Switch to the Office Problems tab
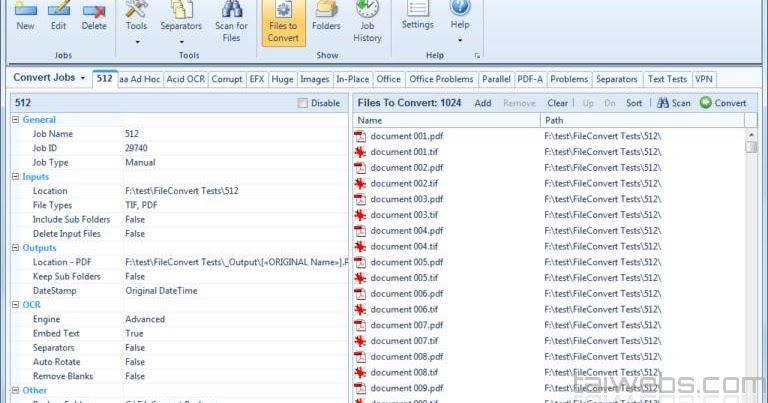 pos(441,79)
